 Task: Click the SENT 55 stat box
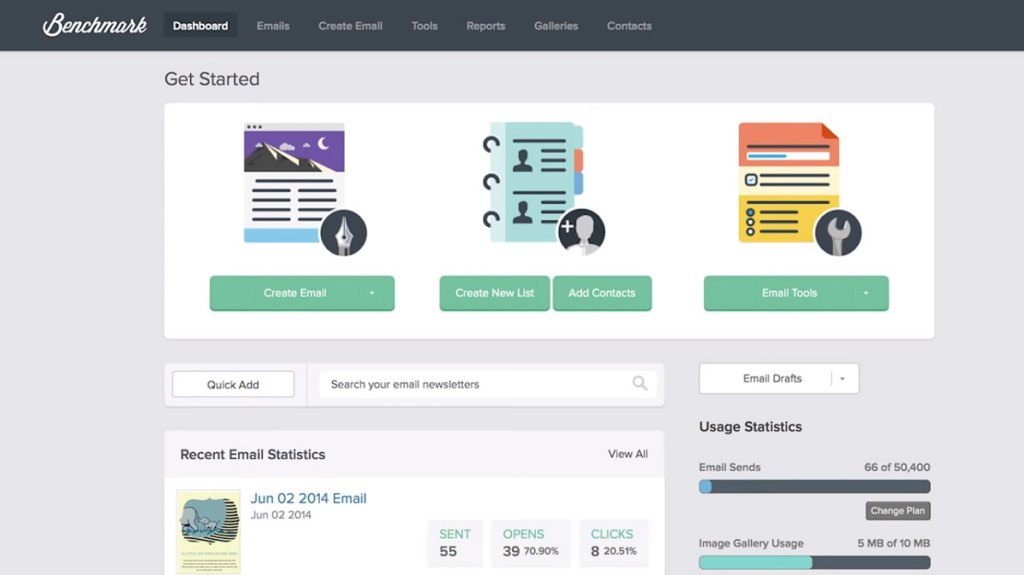pyautogui.click(x=455, y=543)
